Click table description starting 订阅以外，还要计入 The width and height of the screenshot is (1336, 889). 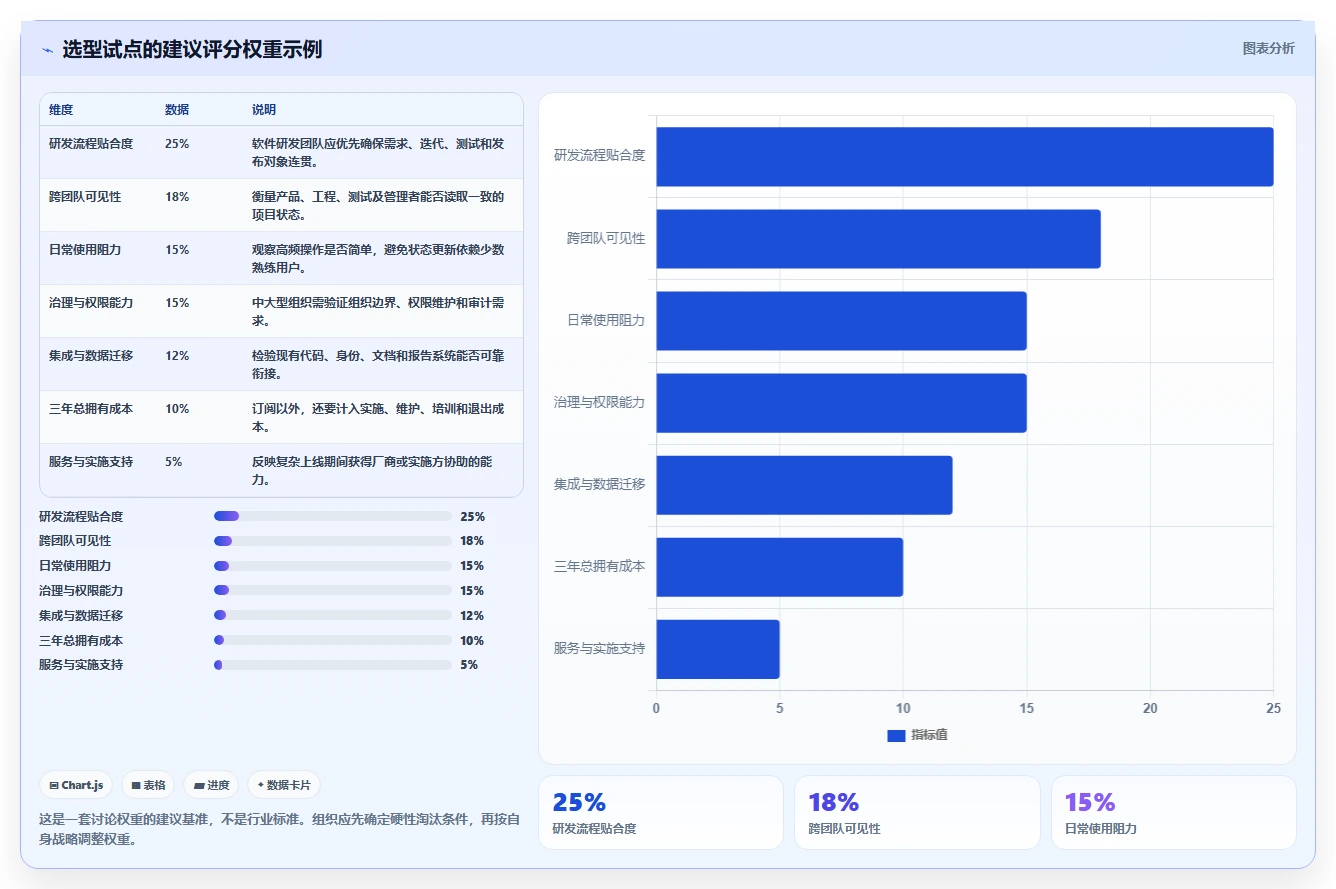[378, 418]
